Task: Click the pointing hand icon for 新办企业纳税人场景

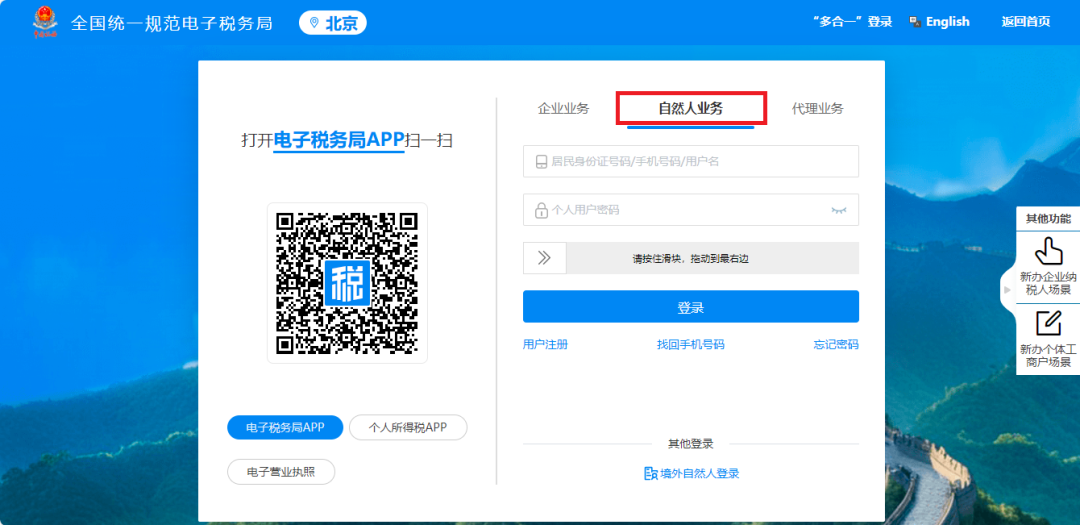Action: 1048,251
